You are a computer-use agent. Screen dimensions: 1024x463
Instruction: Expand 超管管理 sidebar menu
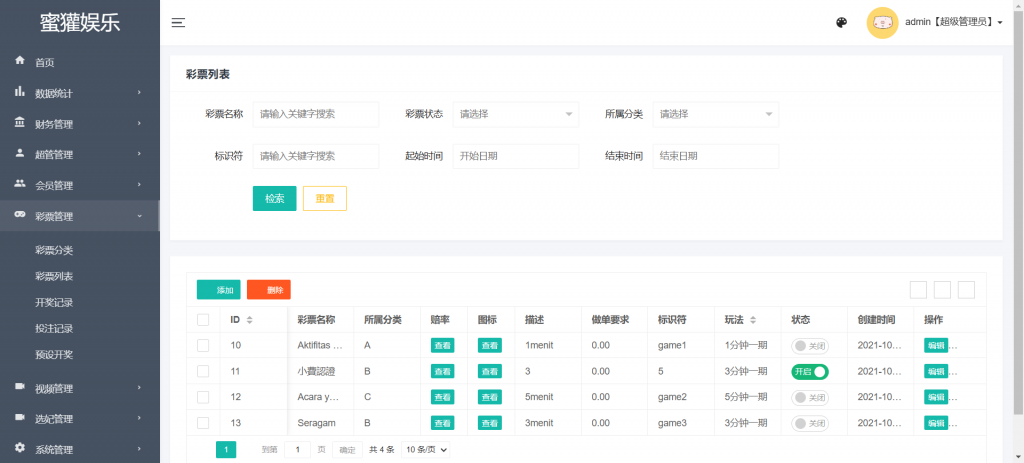click(80, 155)
